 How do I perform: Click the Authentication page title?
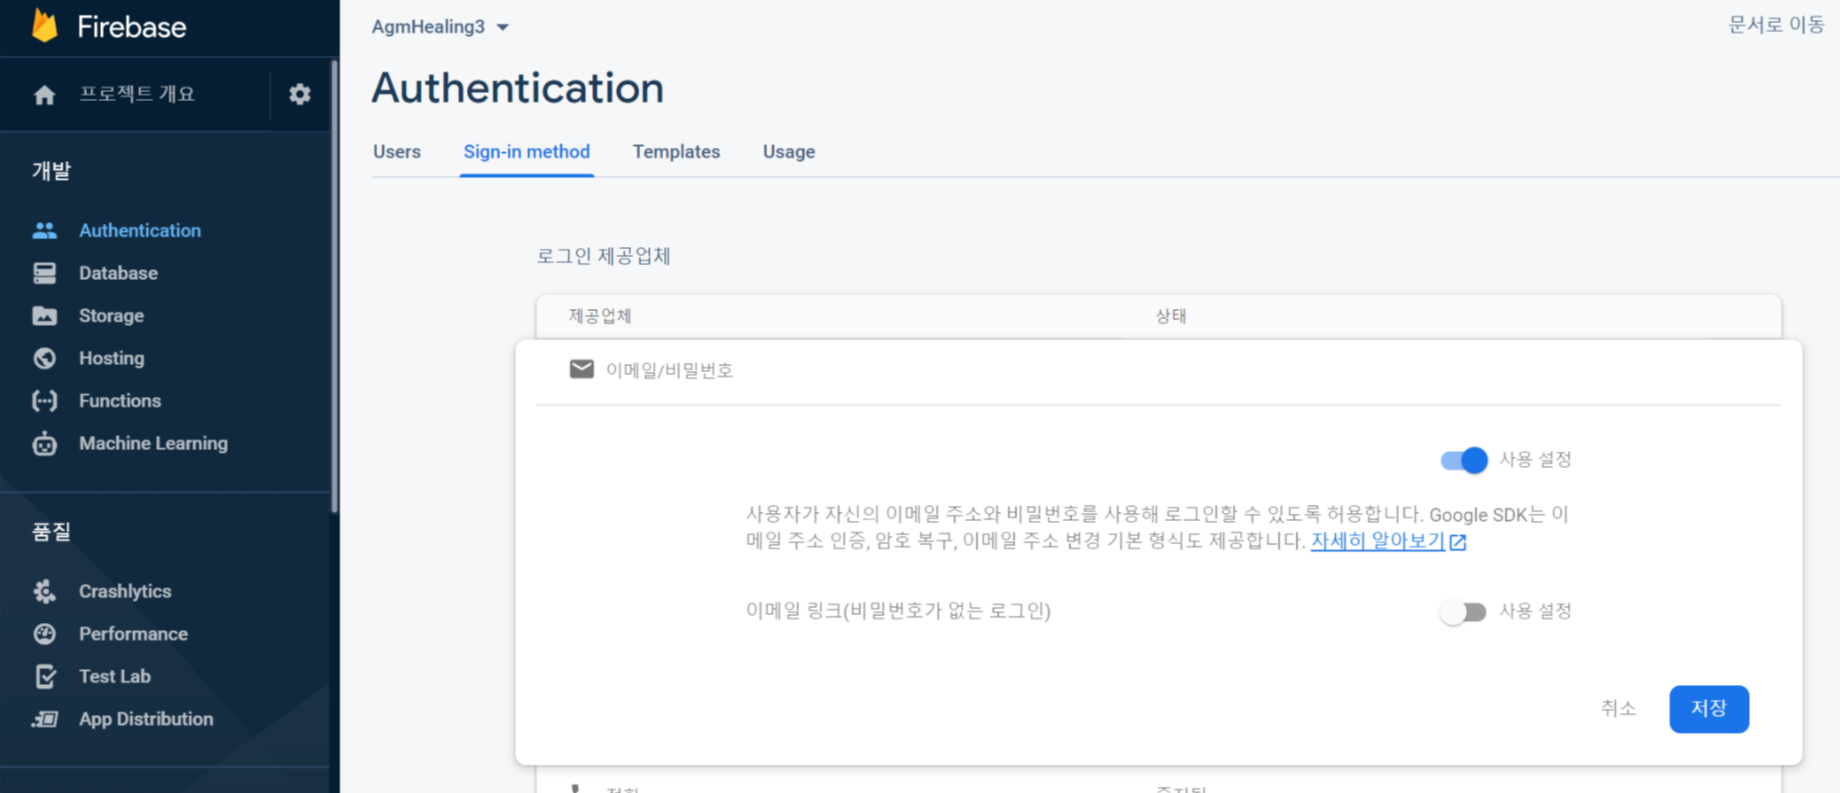[517, 88]
